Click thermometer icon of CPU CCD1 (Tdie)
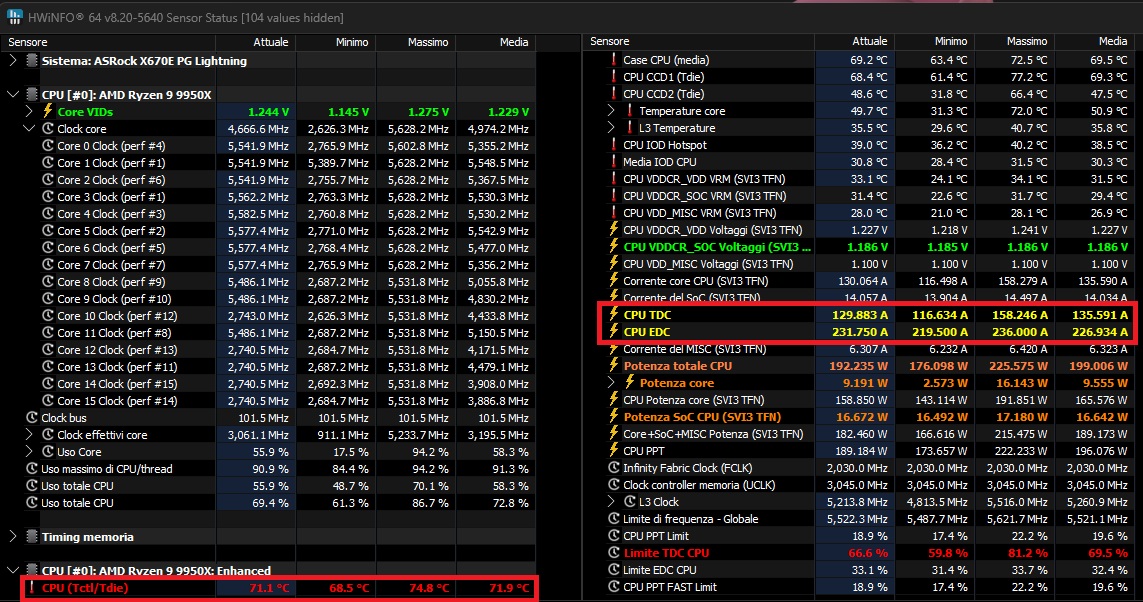 (x=614, y=77)
